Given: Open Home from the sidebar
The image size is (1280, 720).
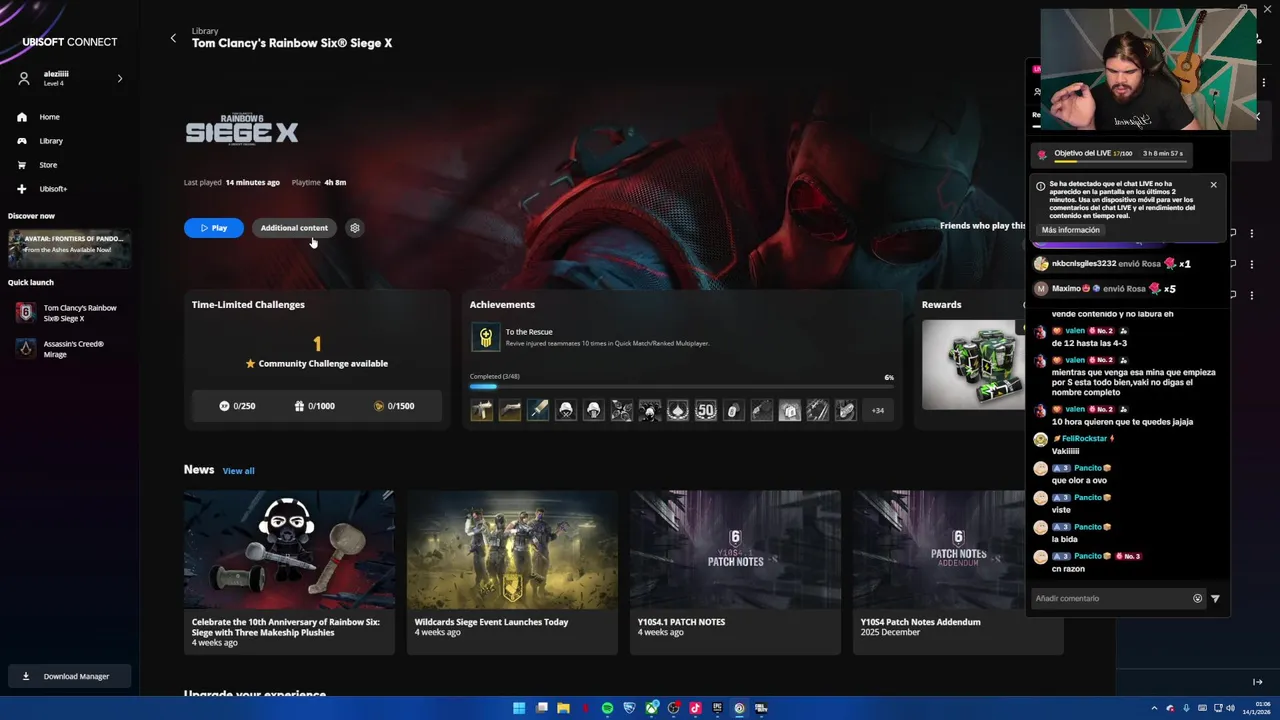Looking at the screenshot, I should click(49, 117).
